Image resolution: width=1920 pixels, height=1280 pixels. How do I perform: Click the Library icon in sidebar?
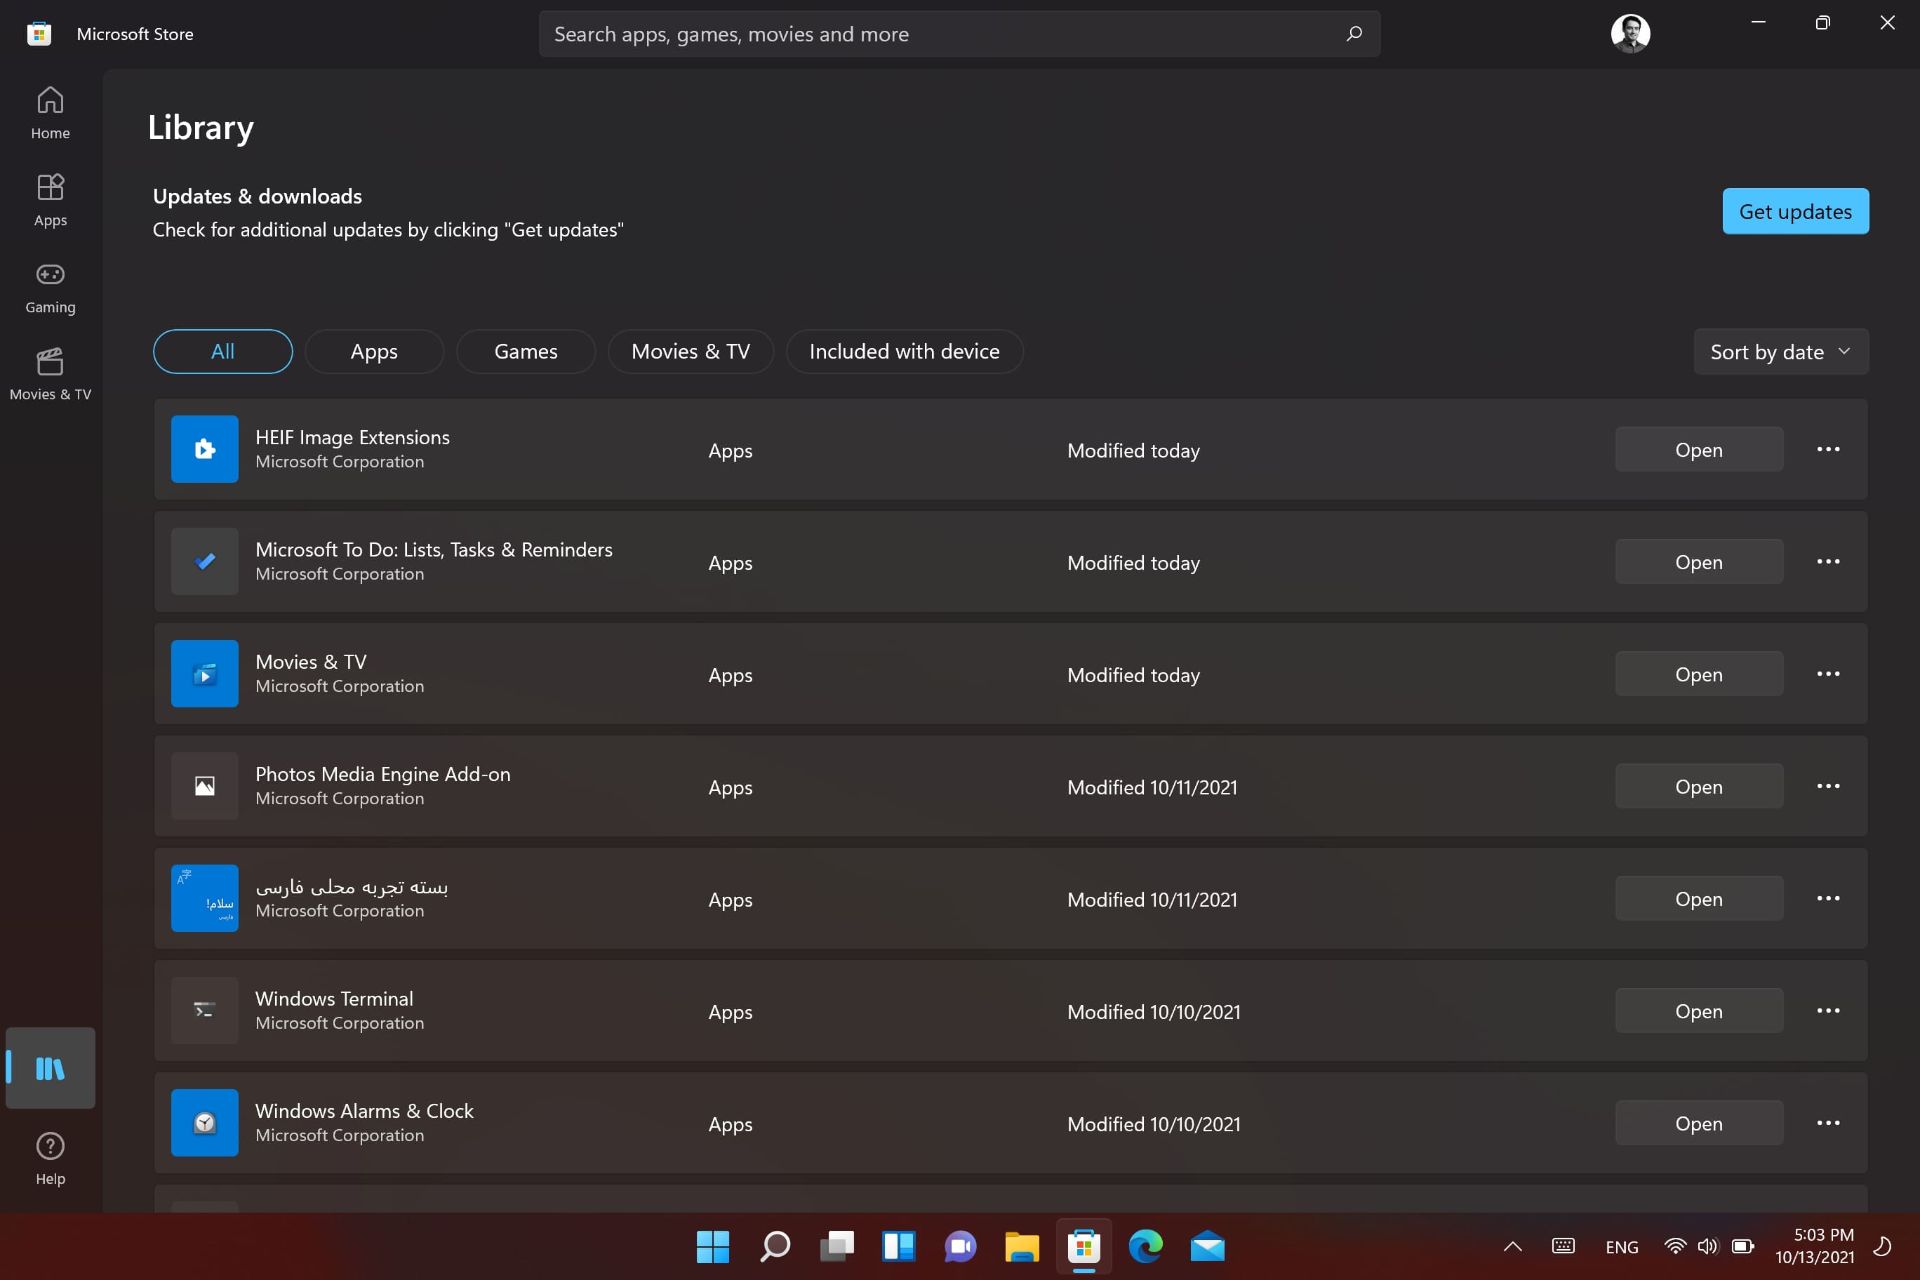pyautogui.click(x=50, y=1067)
